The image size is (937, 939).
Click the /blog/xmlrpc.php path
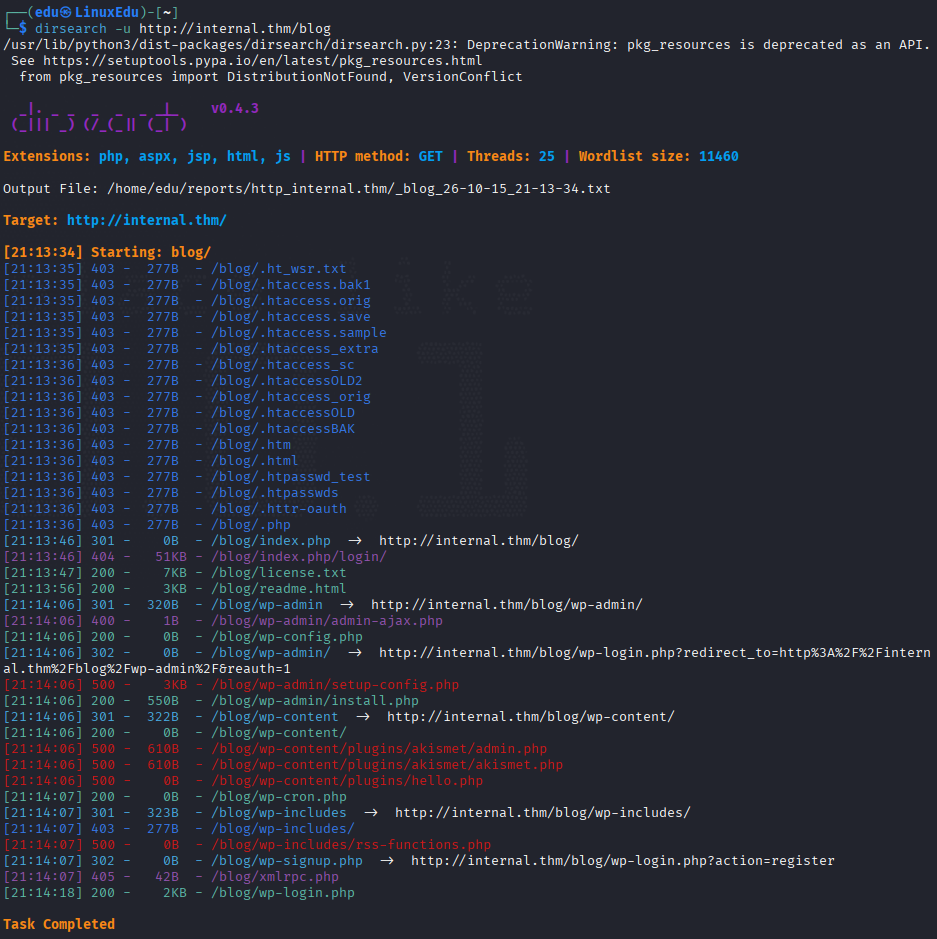click(x=275, y=877)
